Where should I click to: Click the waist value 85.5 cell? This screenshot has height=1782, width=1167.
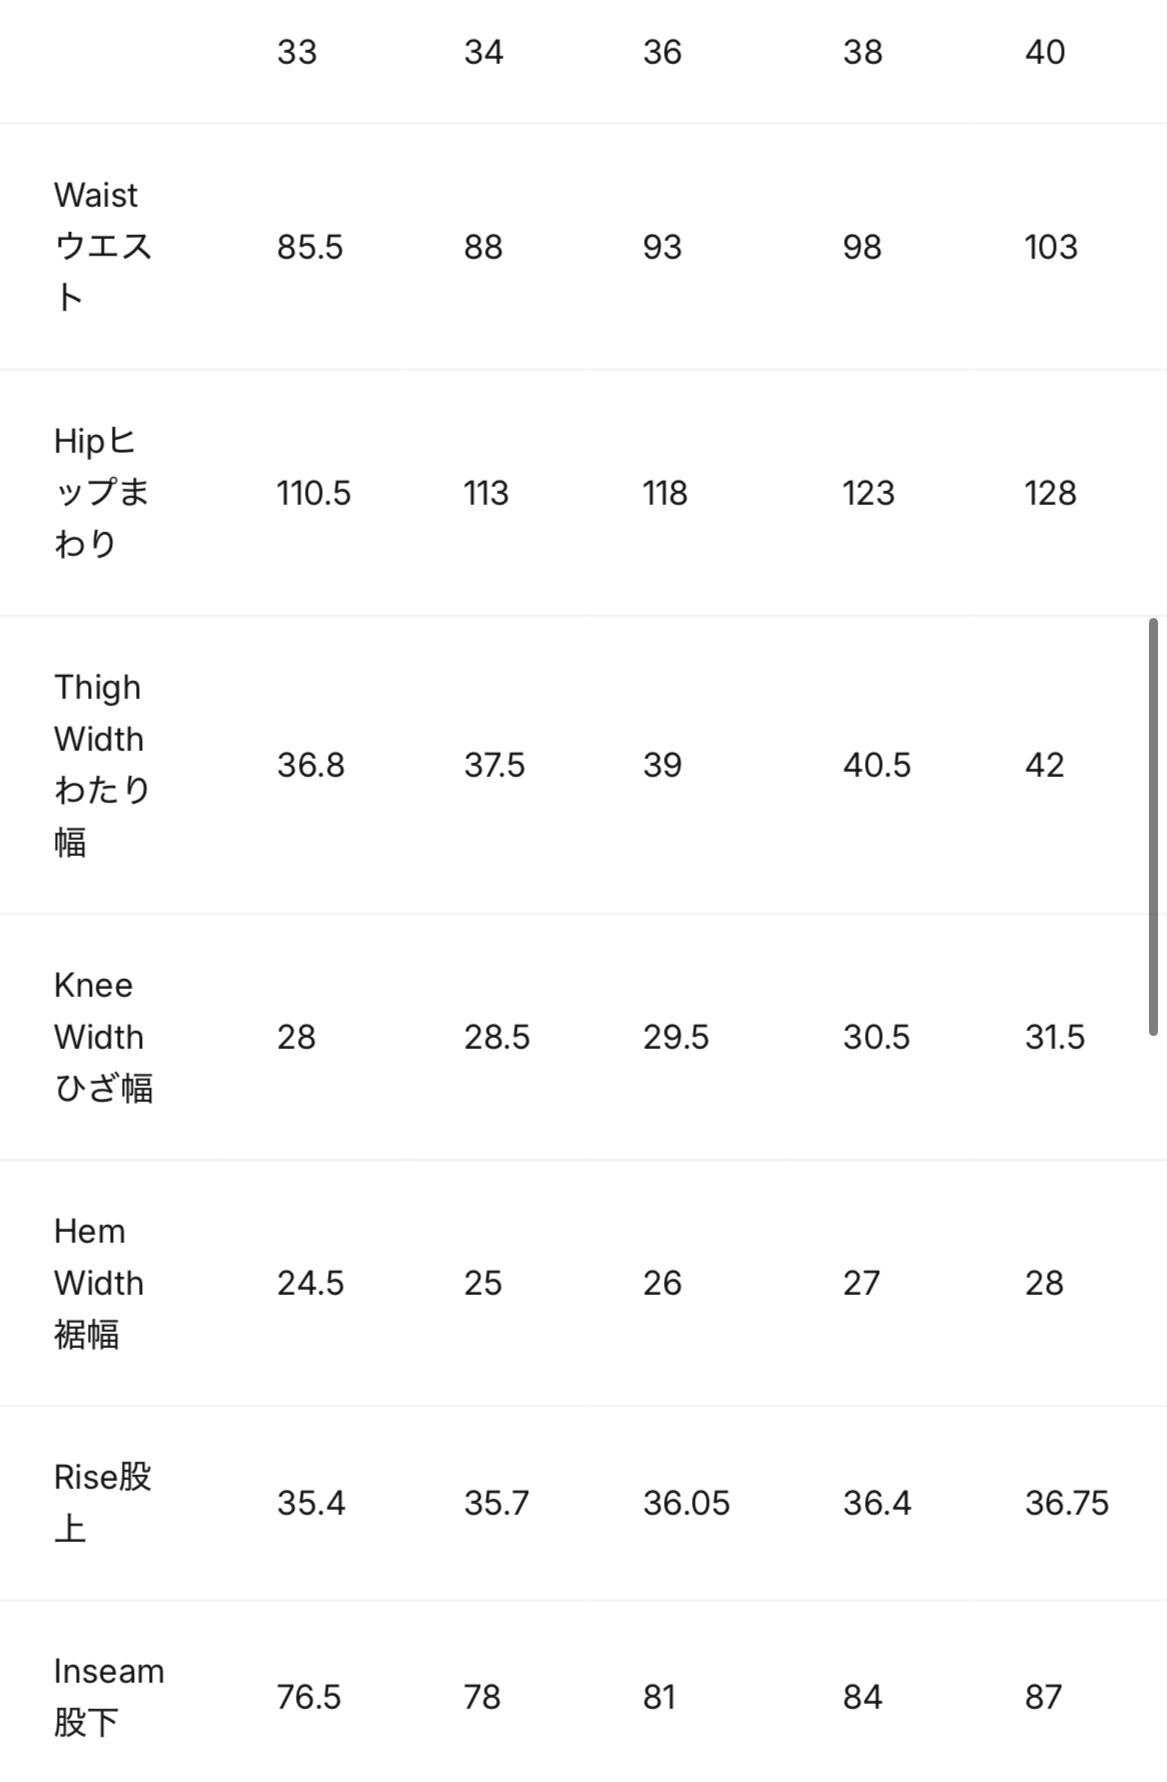(x=310, y=247)
